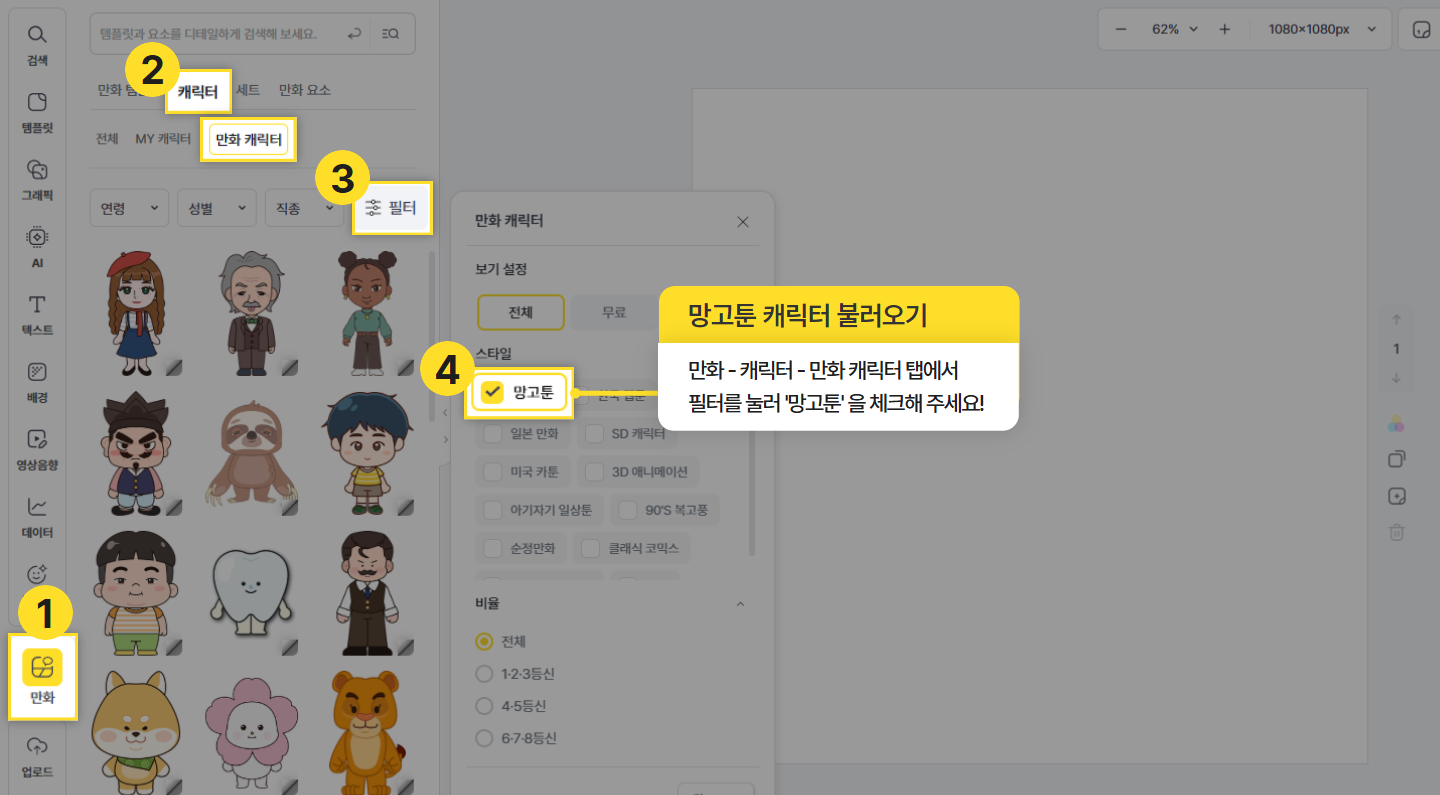
Task: Click the 전체 button under 보기 설정
Action: [x=521, y=312]
